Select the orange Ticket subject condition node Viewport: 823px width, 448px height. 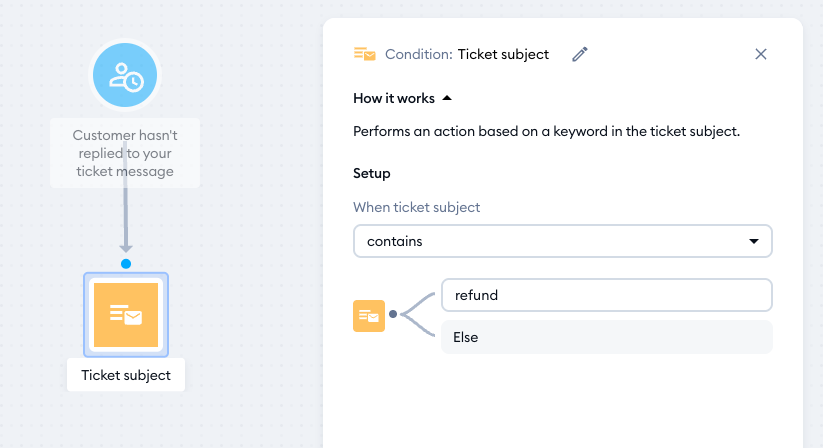pyautogui.click(x=126, y=315)
